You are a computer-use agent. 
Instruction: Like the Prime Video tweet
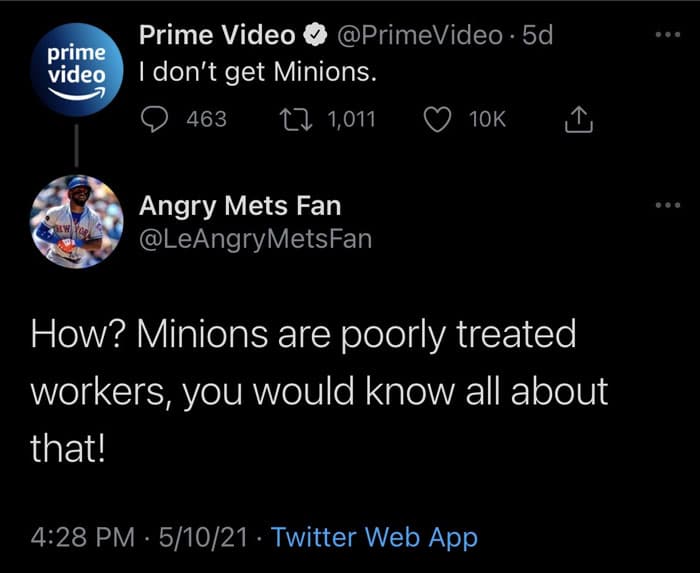437,120
